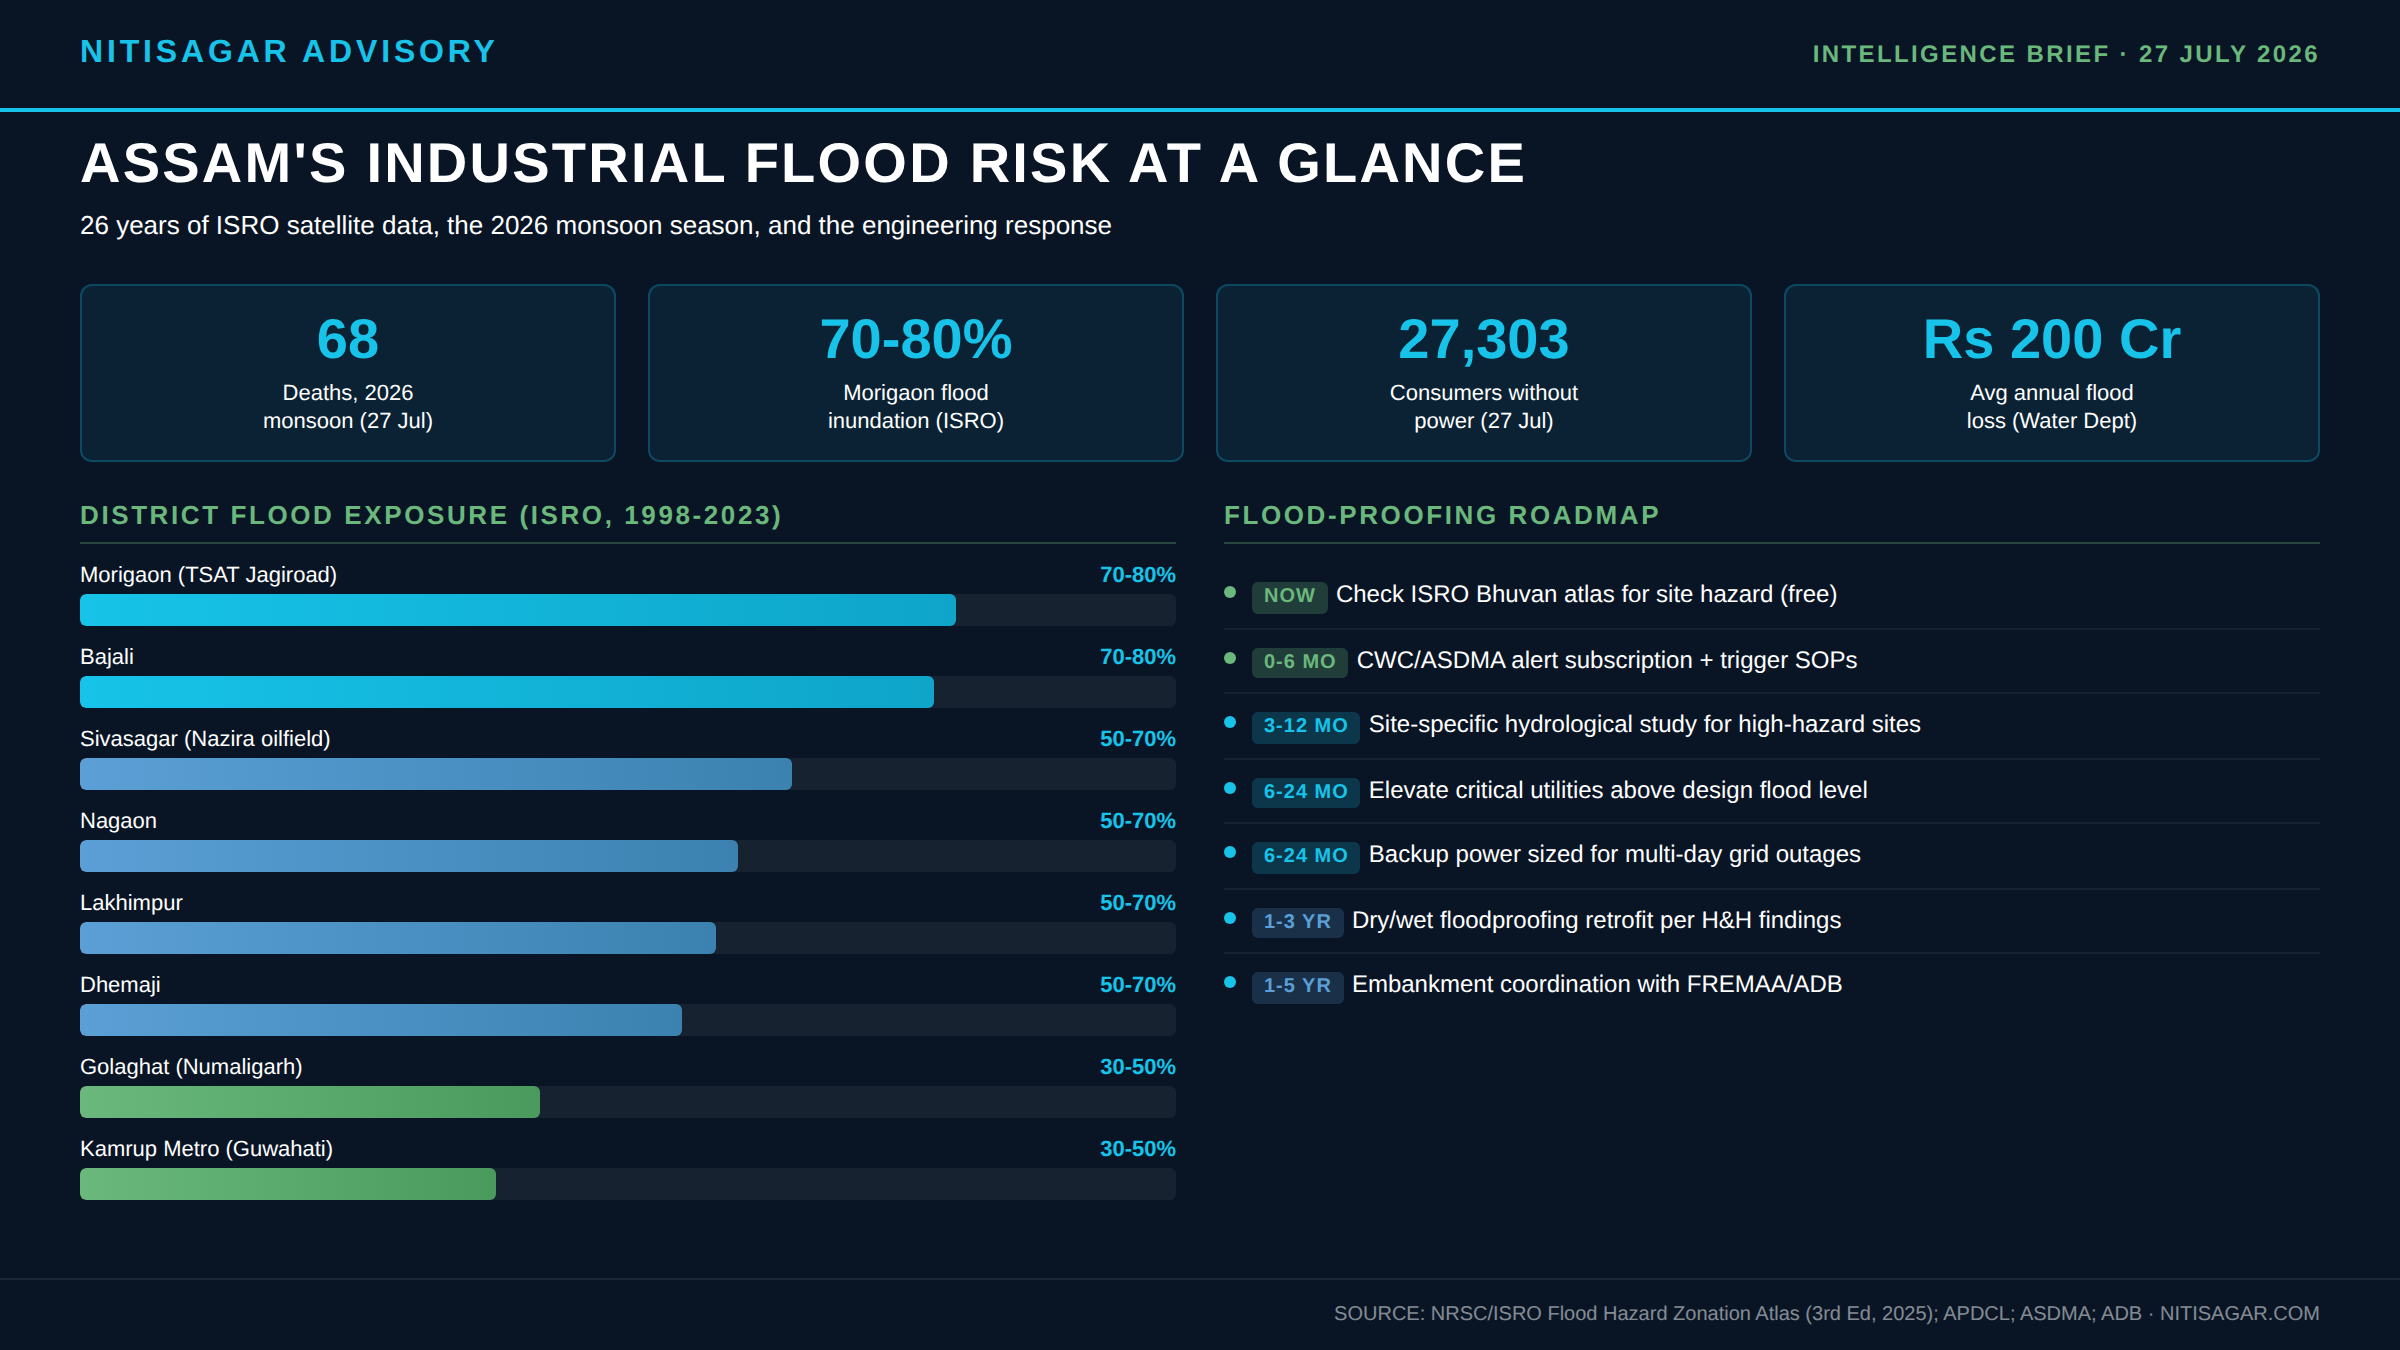Click the 6-24 MO badge for elevating utilities

point(1305,792)
